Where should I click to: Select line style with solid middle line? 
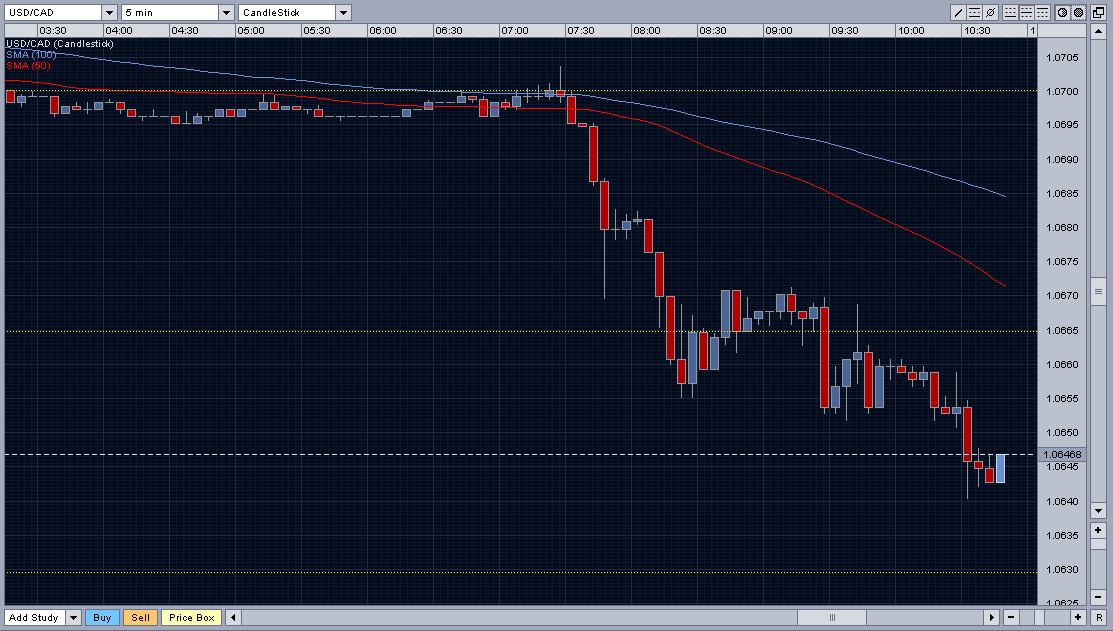pos(1026,12)
